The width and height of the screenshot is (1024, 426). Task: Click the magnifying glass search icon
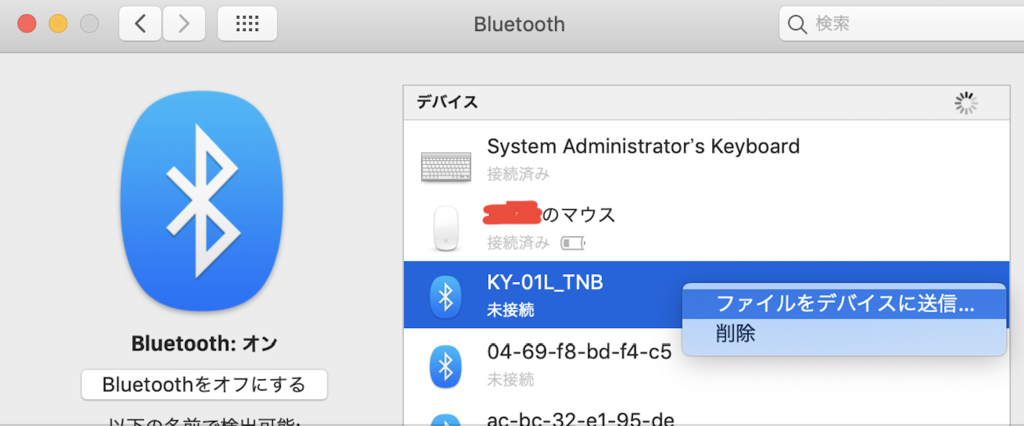pos(797,25)
